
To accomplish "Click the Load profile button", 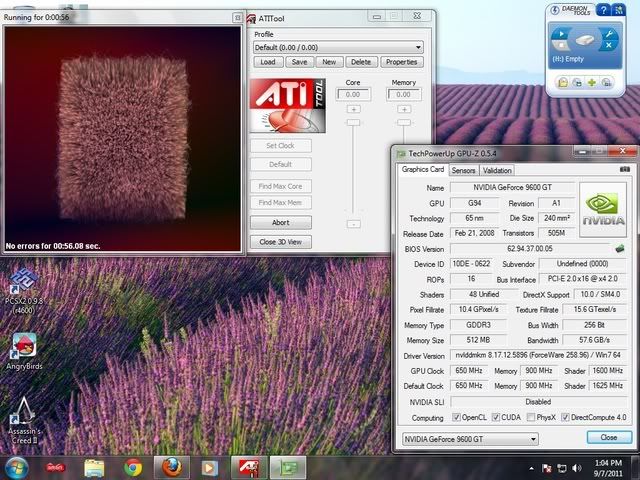I will tap(268, 62).
